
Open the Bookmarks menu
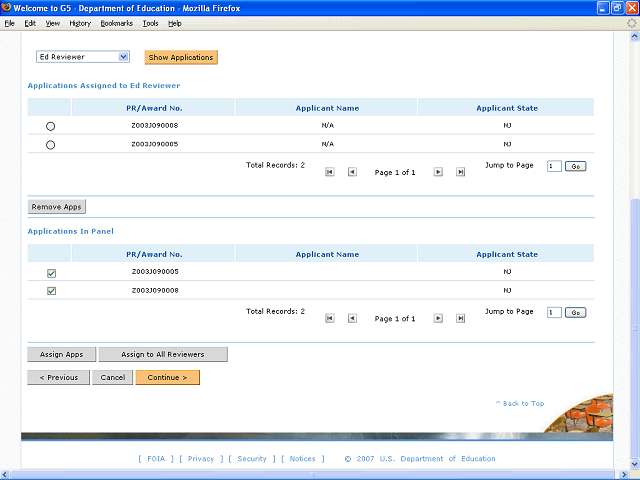pyautogui.click(x=116, y=23)
